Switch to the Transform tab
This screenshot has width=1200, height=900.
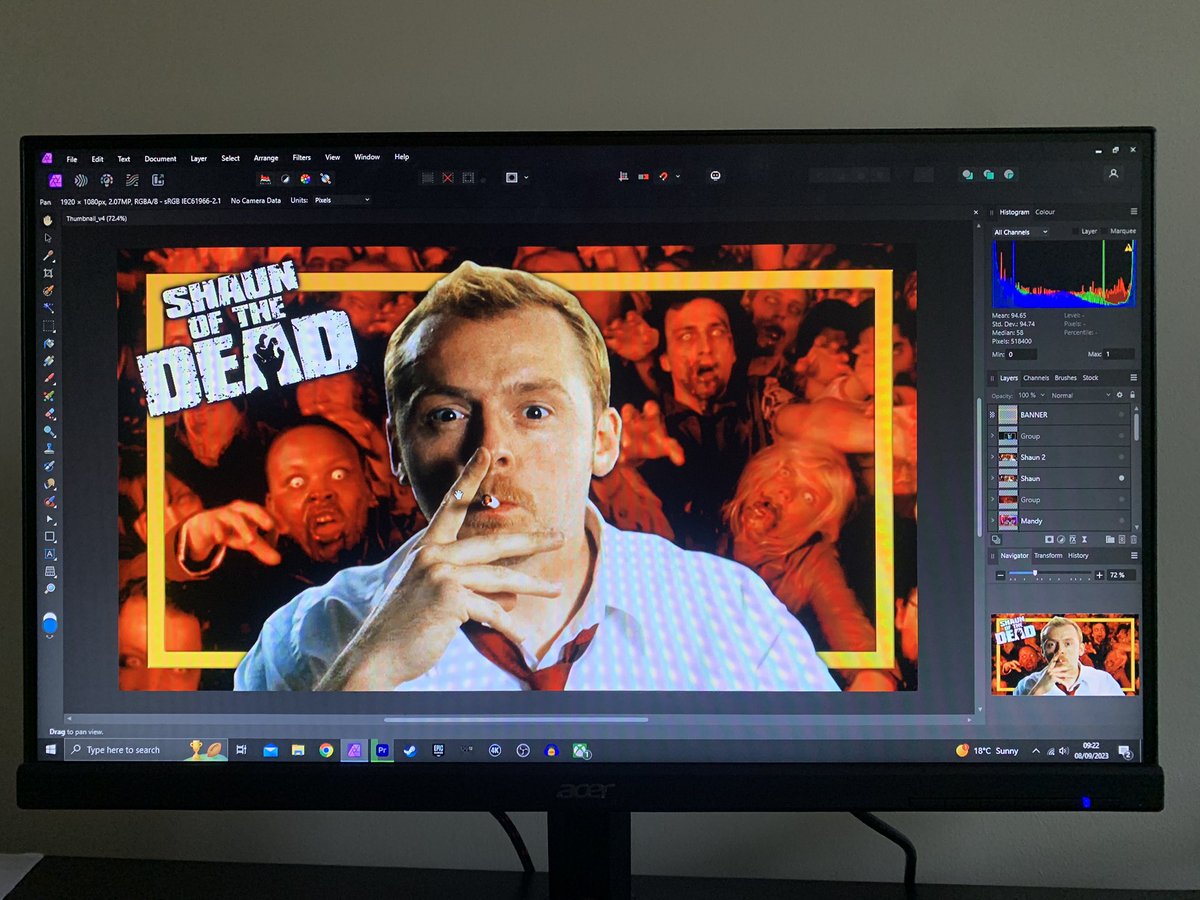point(1048,555)
